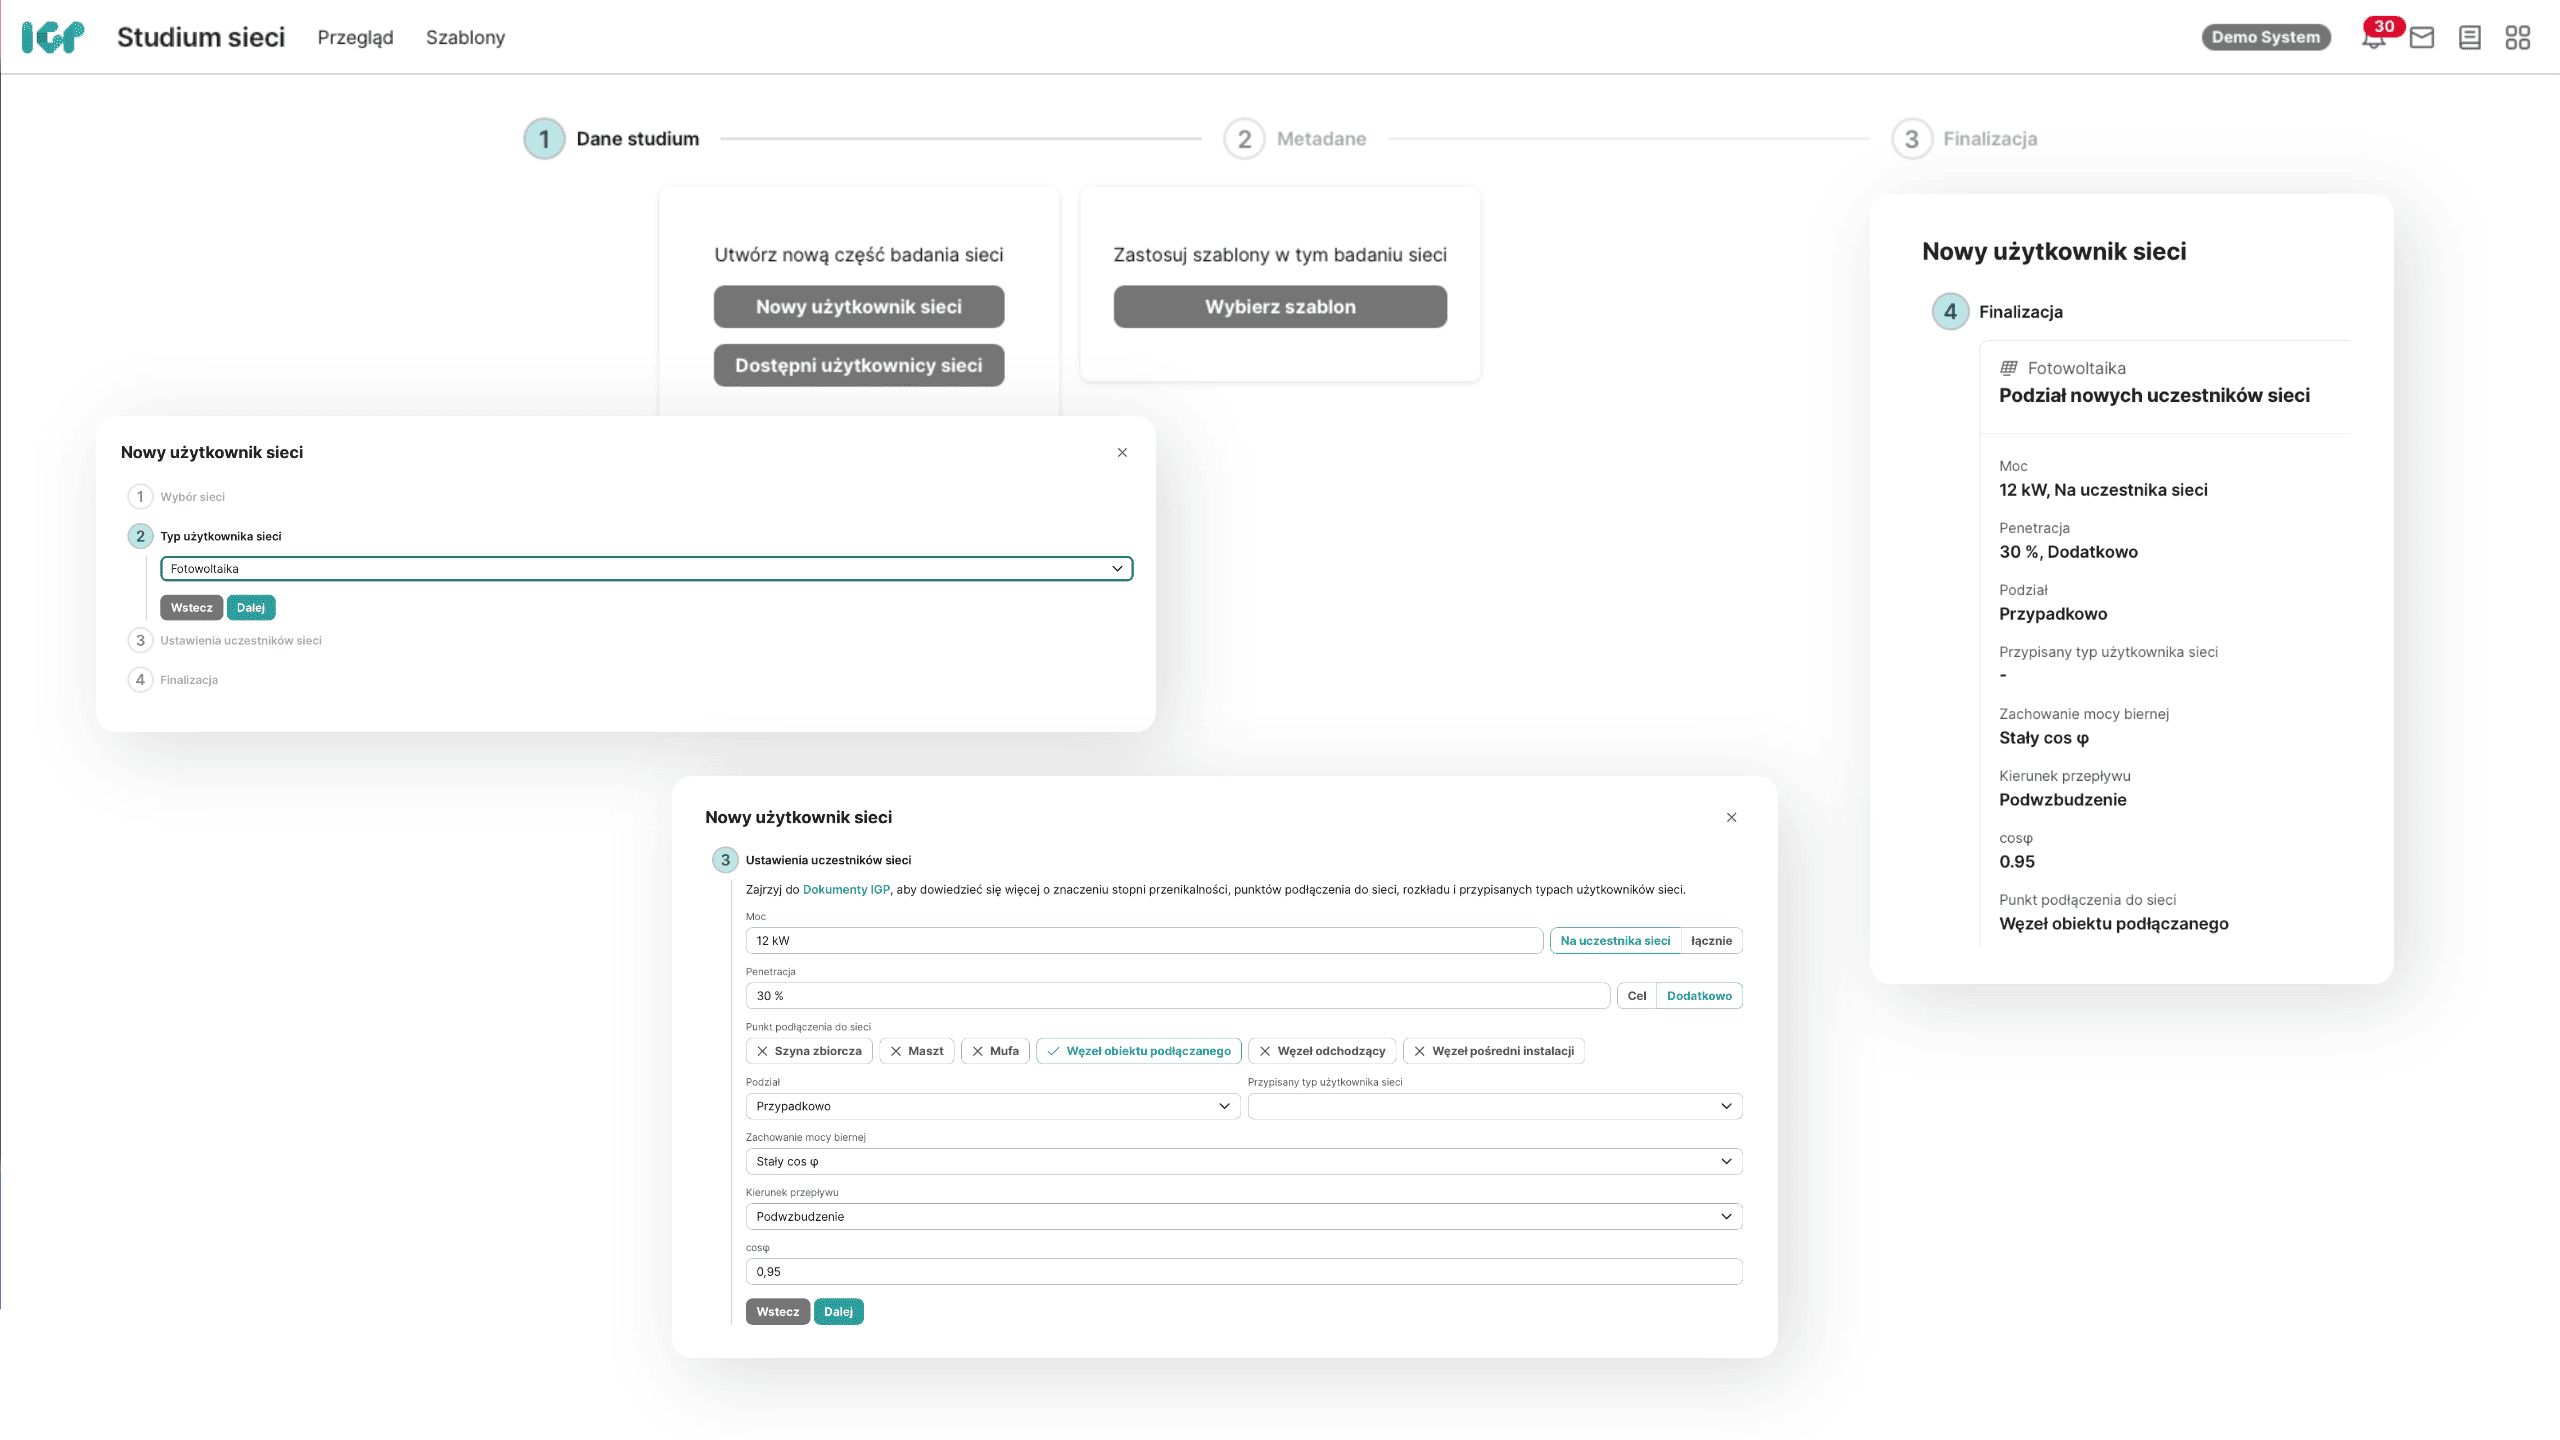Click the cosφ input field
This screenshot has width=2560, height=1440.
pyautogui.click(x=1243, y=1272)
